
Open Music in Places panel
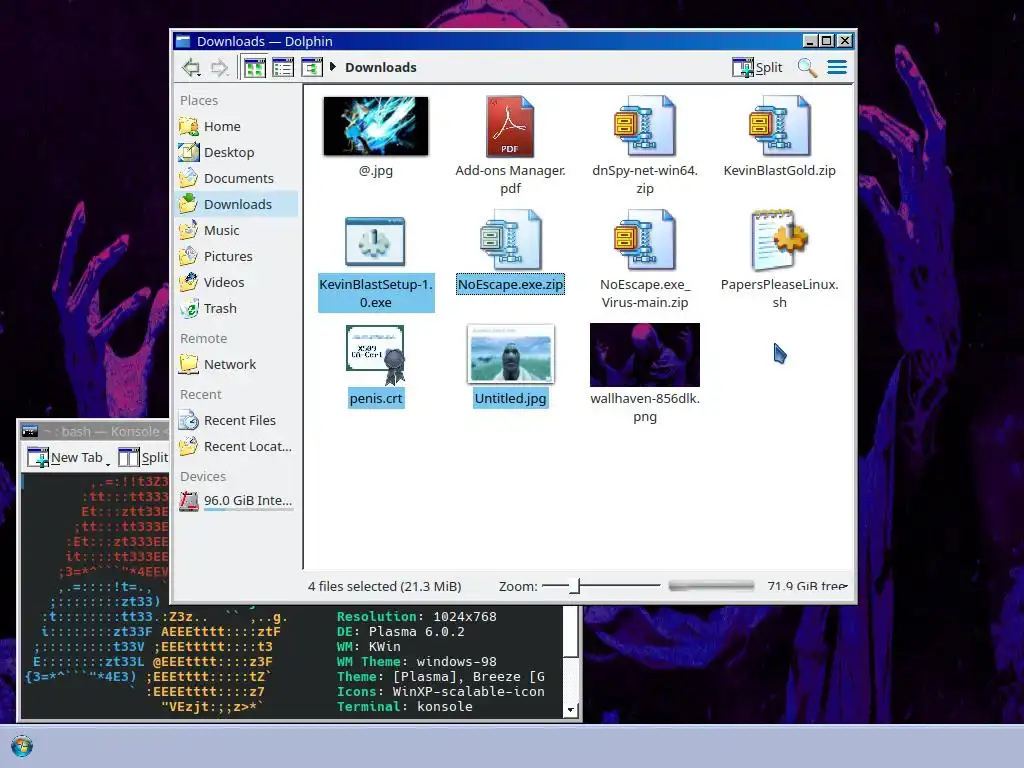pyautogui.click(x=238, y=231)
